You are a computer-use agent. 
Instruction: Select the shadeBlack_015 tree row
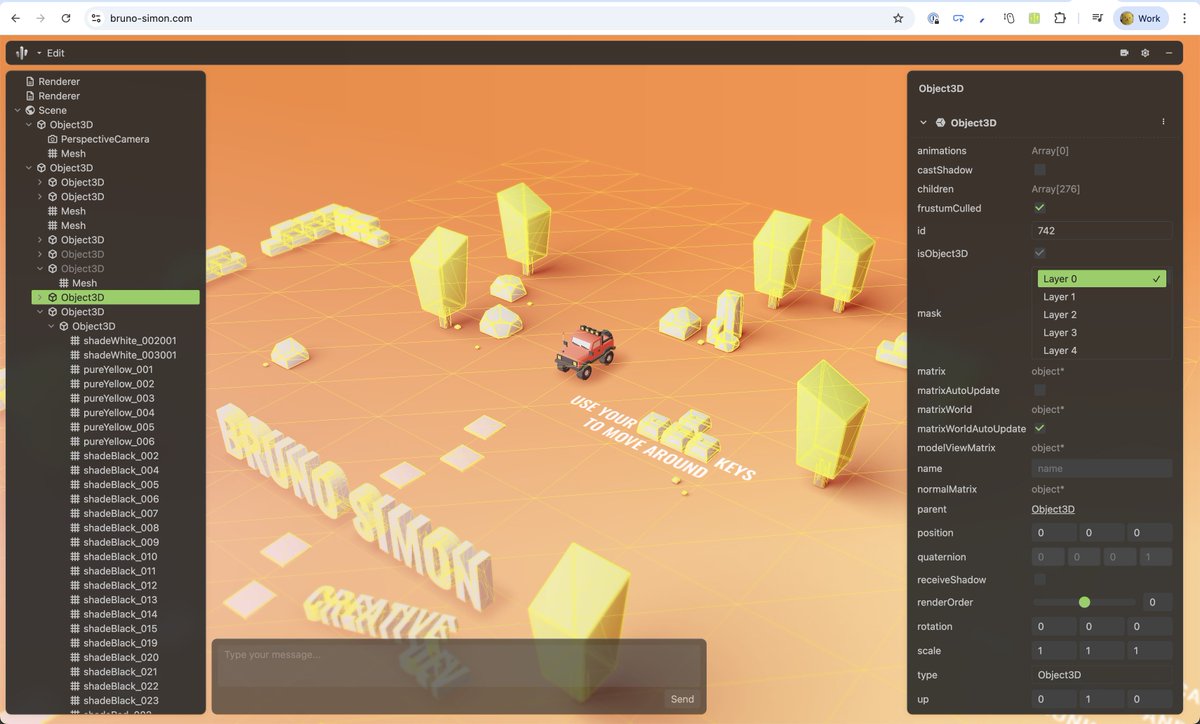(120, 629)
